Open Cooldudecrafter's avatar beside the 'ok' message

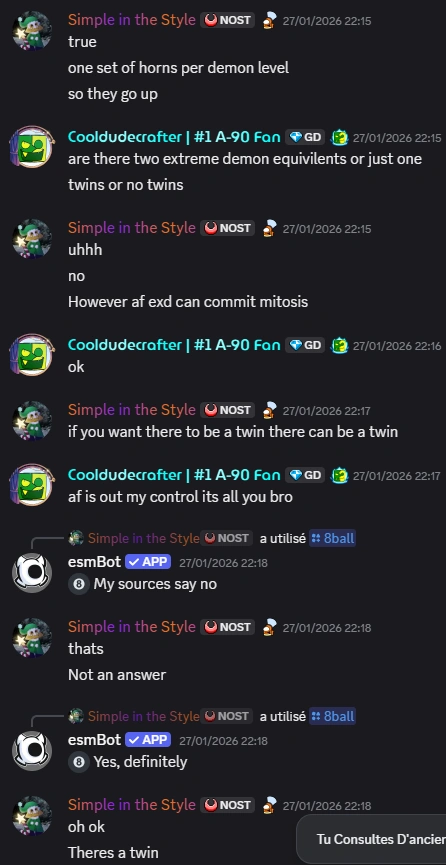[x=32, y=355]
